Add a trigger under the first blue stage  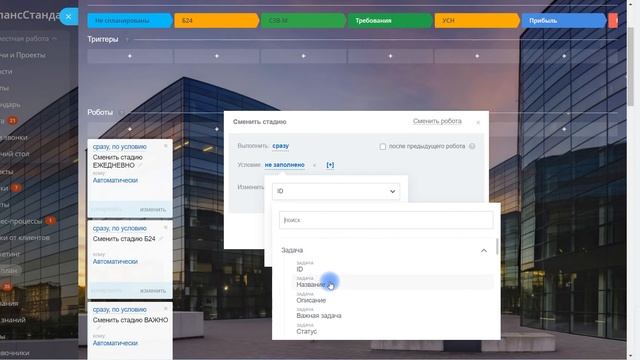(130, 56)
